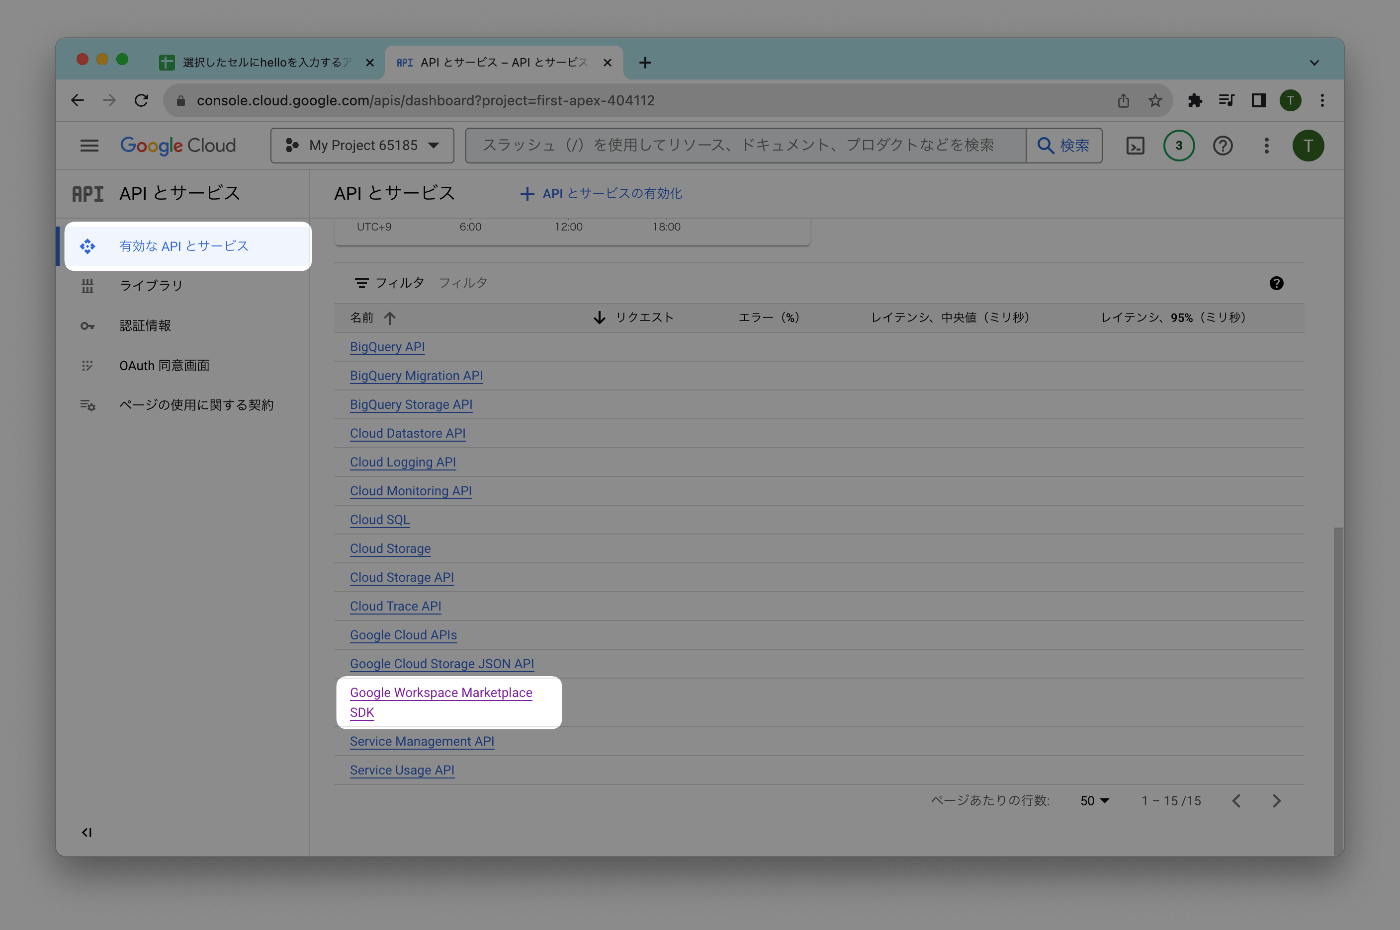The width and height of the screenshot is (1400, 930).
Task: Reload the current page
Action: (x=141, y=100)
